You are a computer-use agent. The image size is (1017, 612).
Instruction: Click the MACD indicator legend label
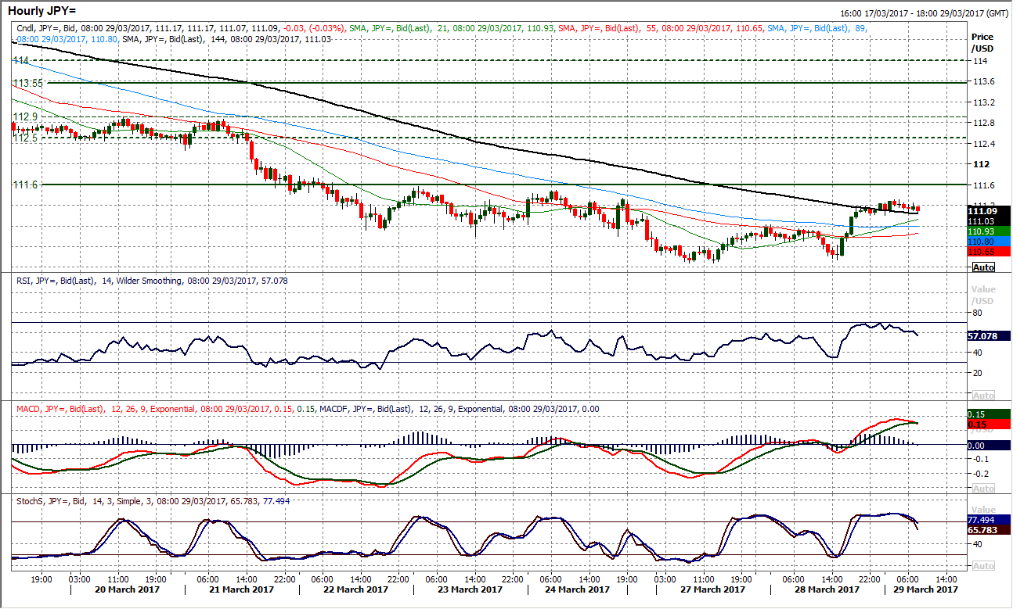27,408
